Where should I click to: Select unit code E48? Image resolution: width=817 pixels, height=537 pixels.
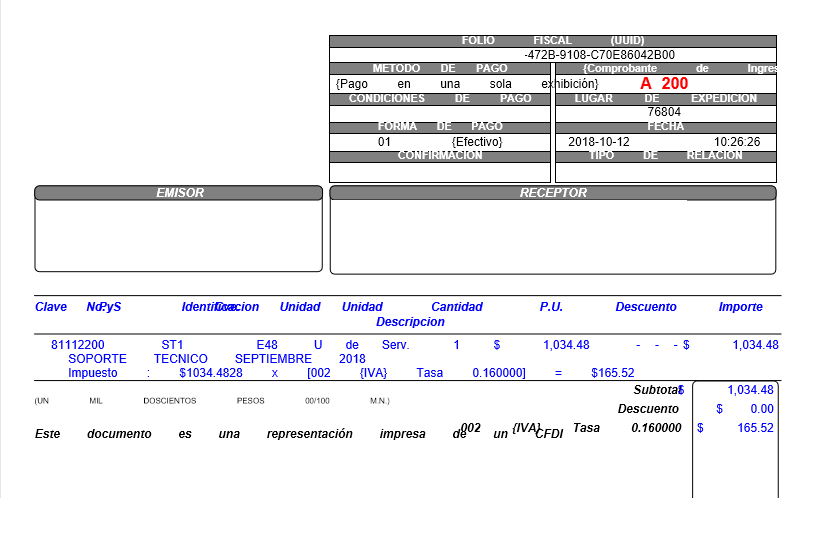point(267,345)
